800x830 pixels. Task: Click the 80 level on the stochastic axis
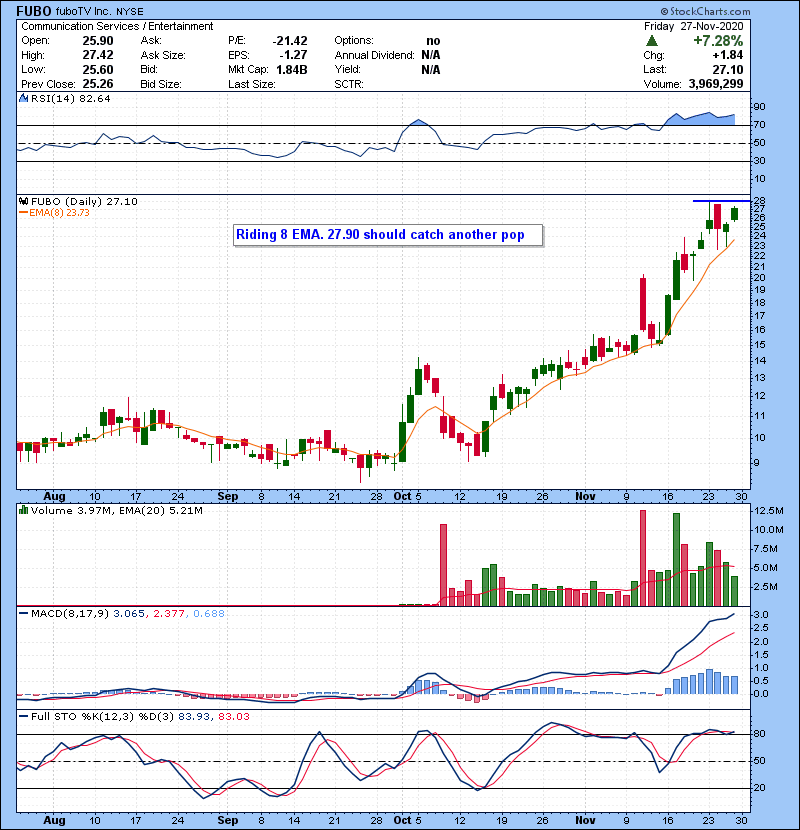click(759, 734)
